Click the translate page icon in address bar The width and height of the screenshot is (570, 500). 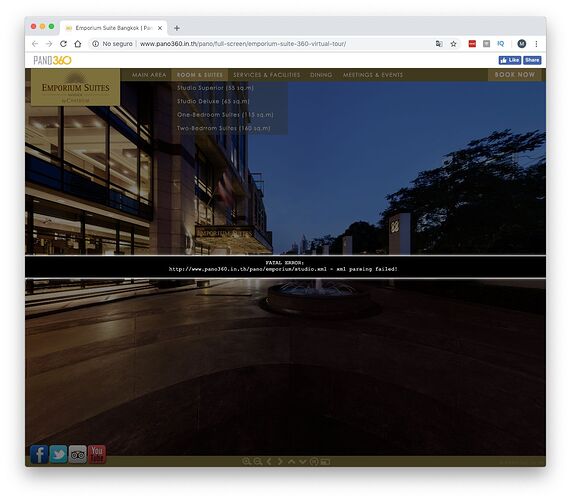coord(439,44)
